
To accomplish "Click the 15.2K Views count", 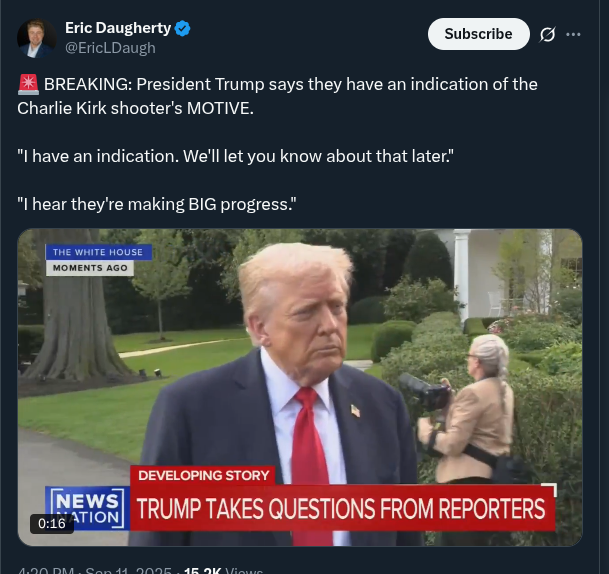I will (x=223, y=571).
